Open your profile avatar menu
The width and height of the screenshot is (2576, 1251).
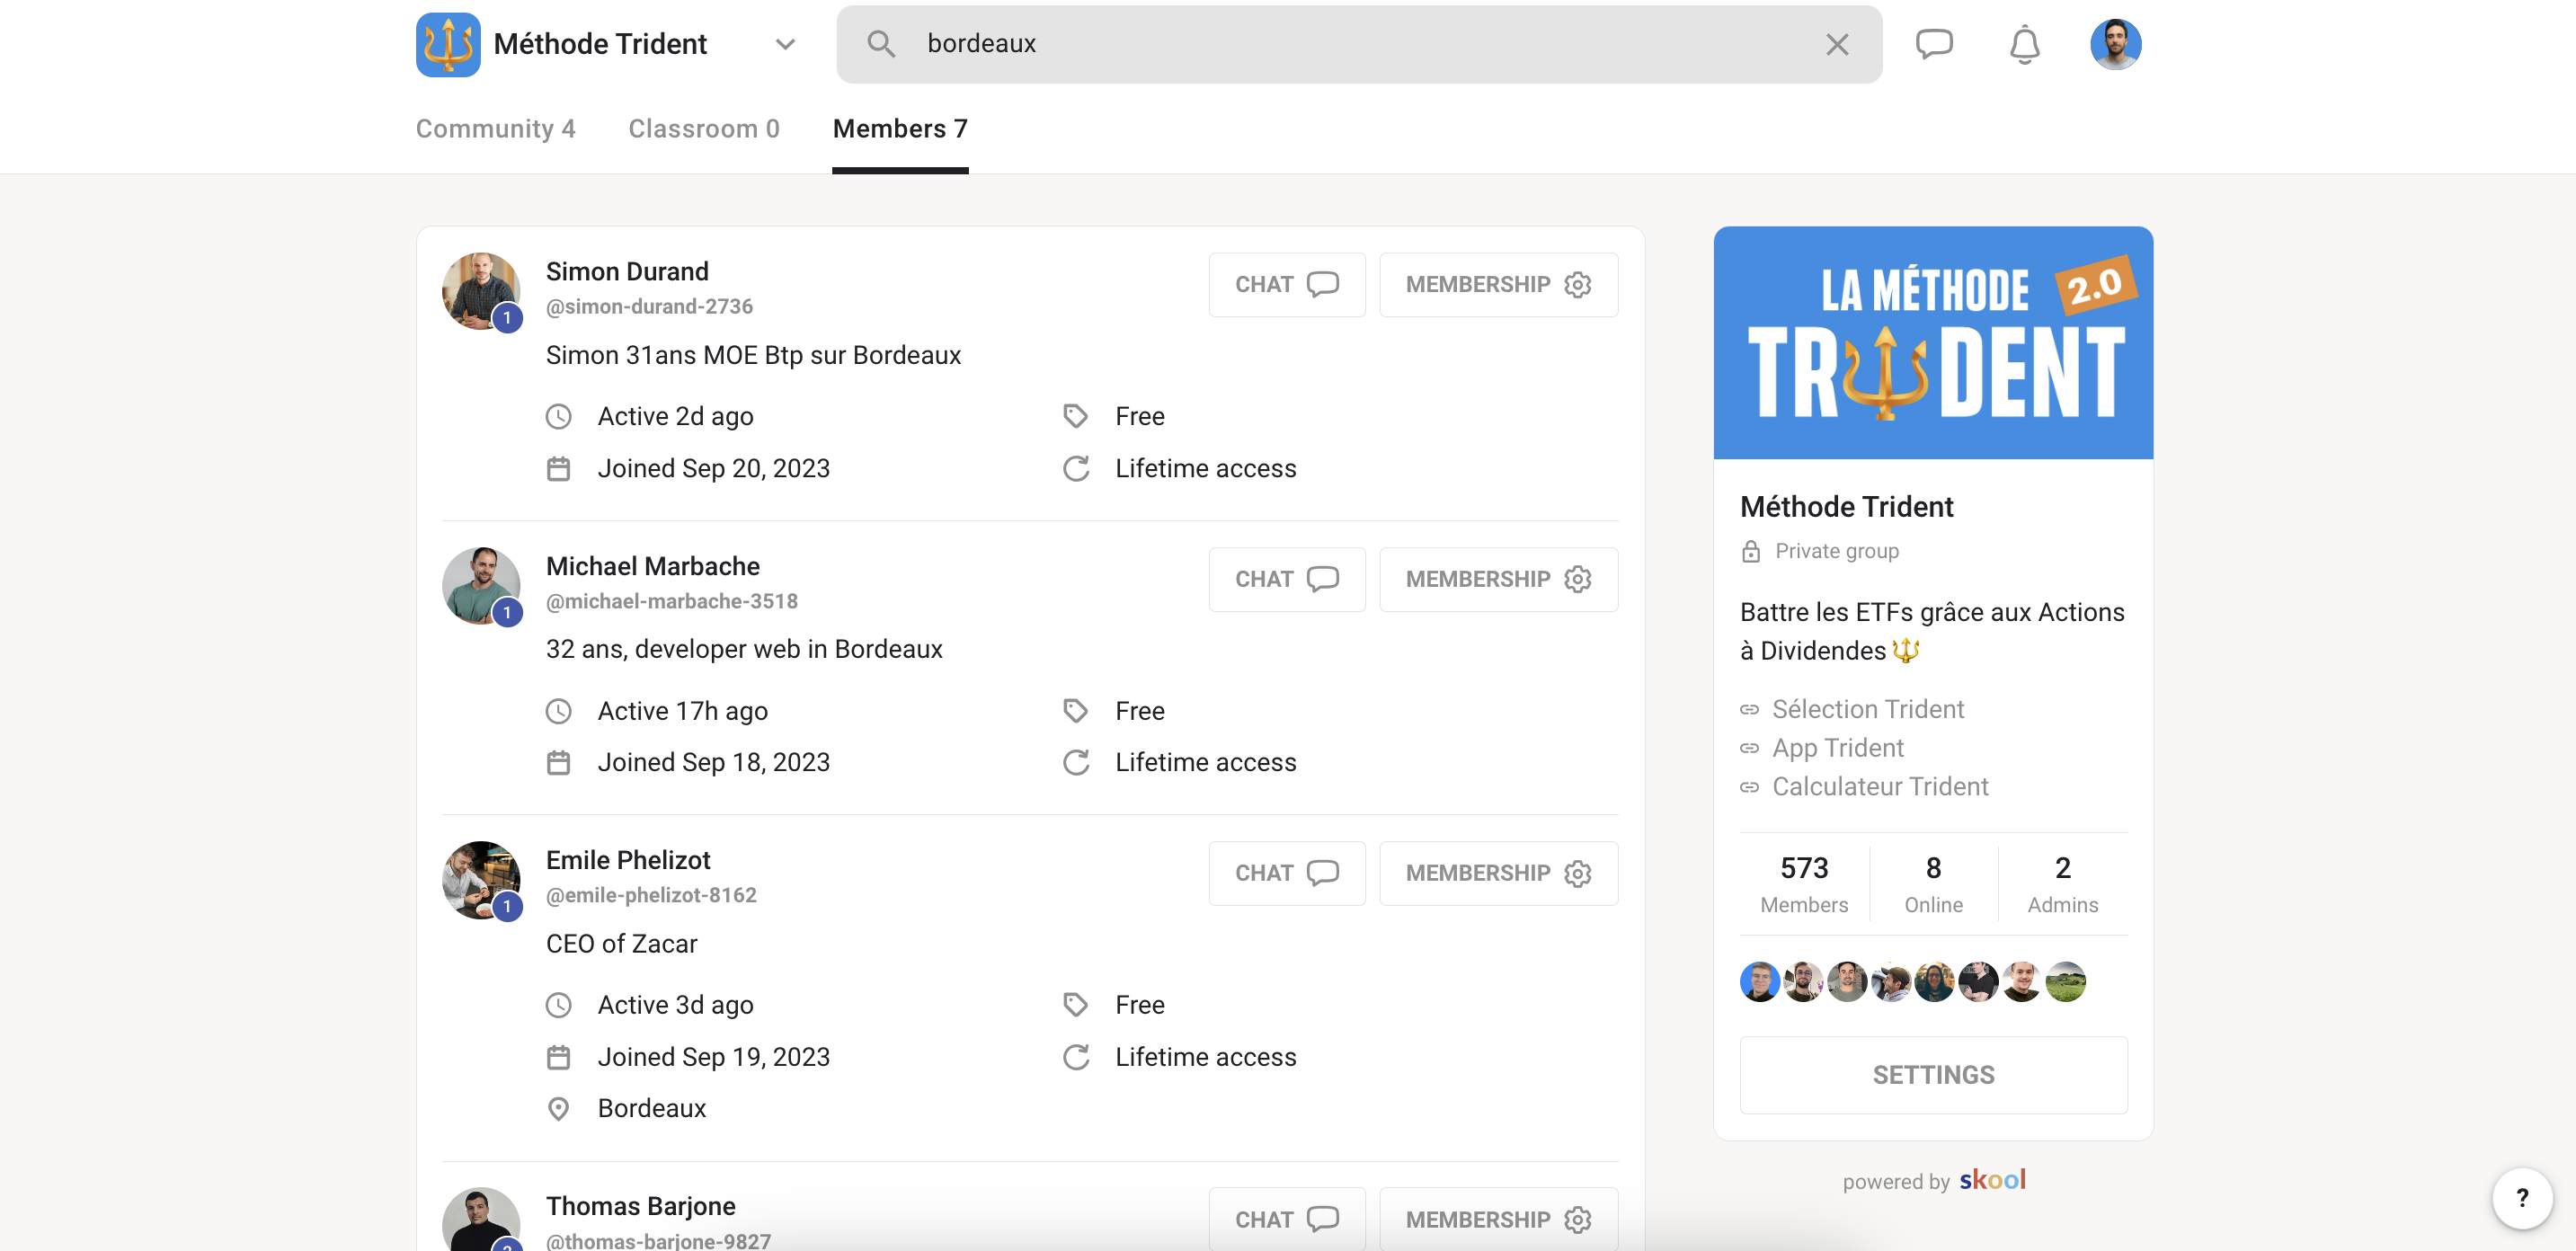click(2115, 44)
